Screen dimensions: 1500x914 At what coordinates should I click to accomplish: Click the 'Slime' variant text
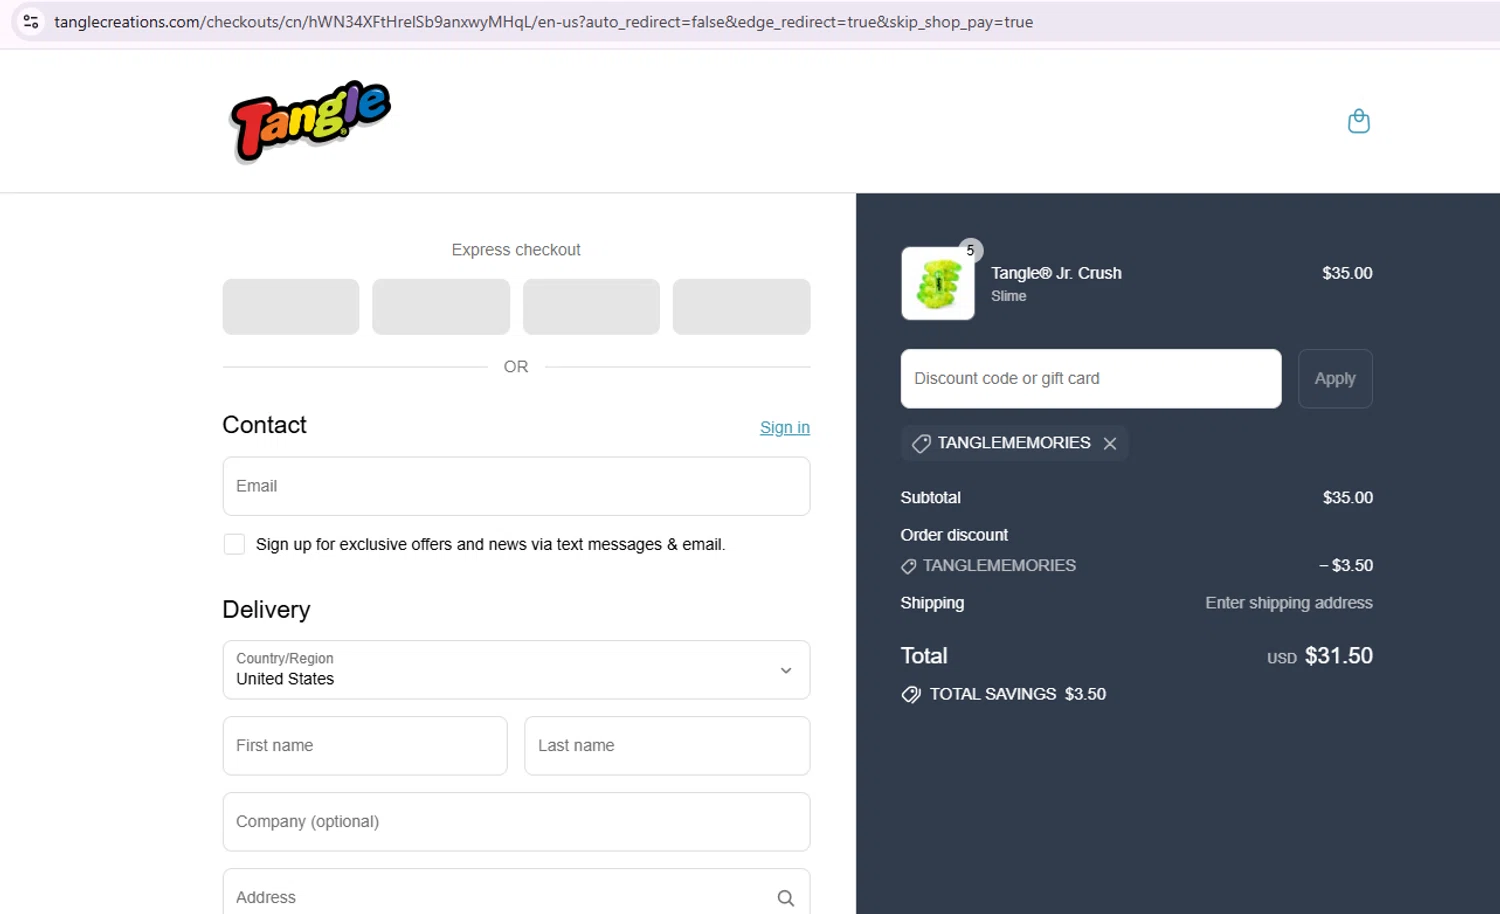pyautogui.click(x=1008, y=296)
